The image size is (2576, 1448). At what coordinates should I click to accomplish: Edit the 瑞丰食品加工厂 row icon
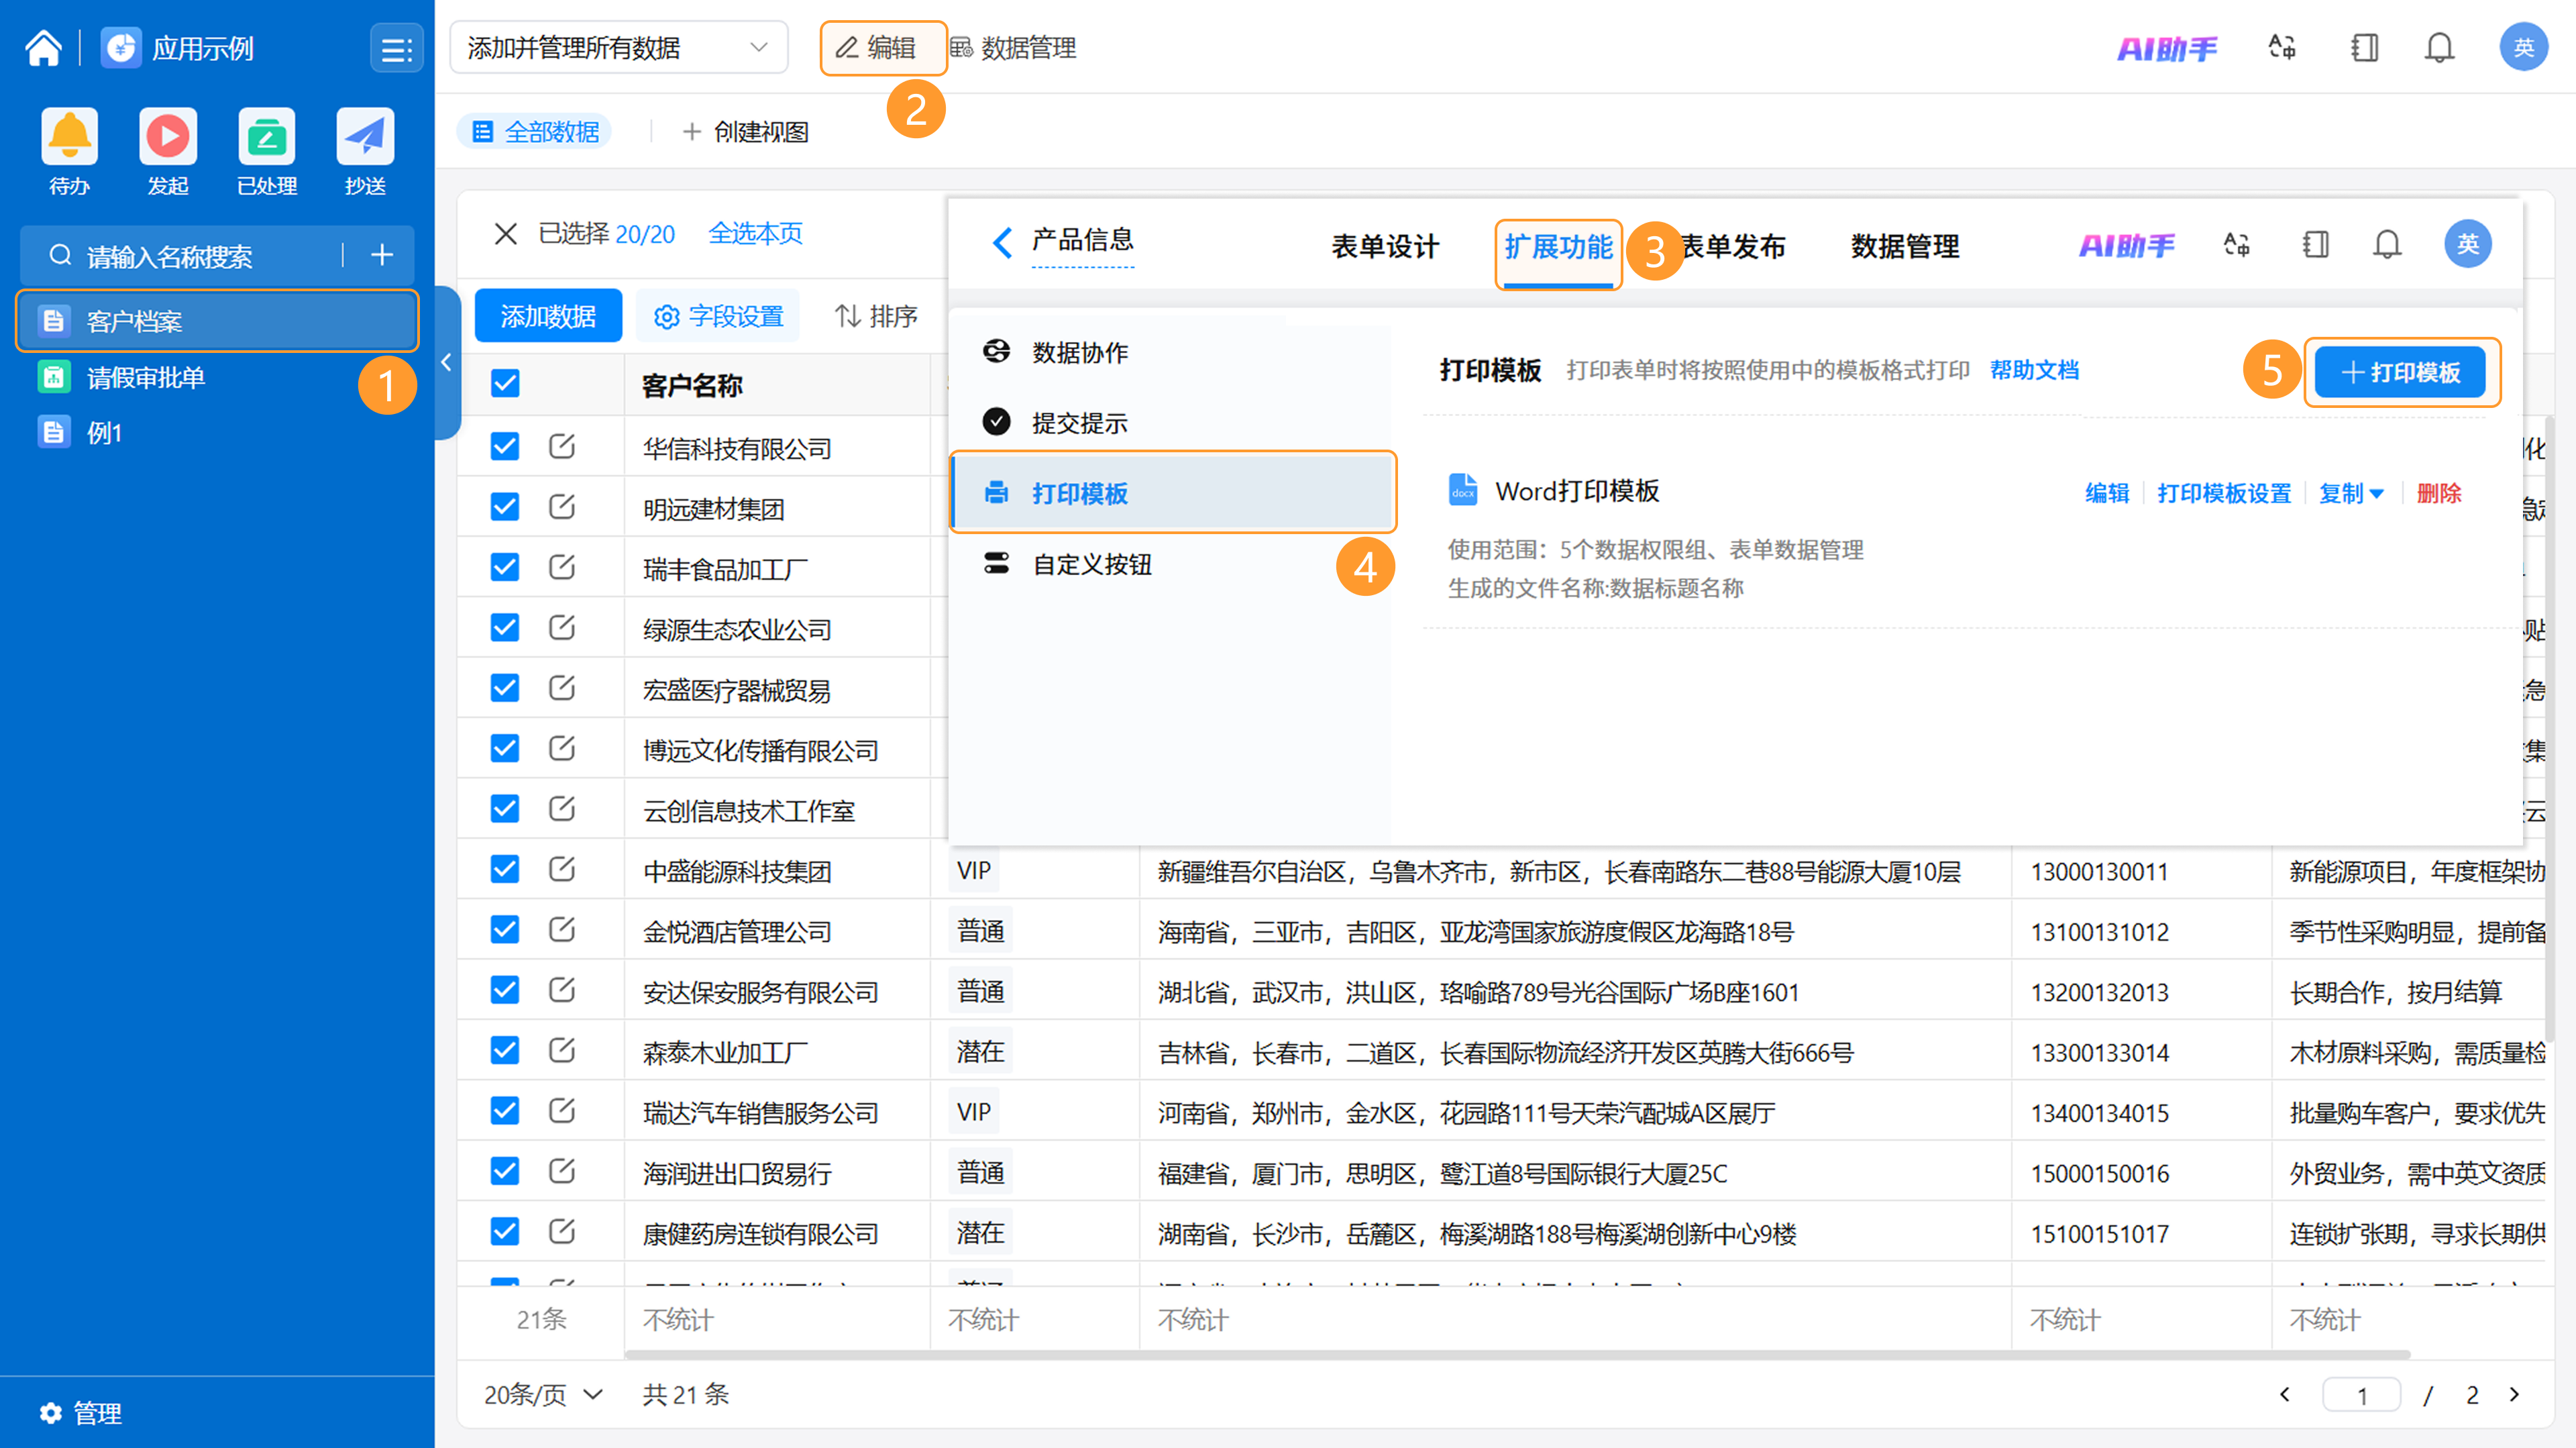[x=562, y=567]
